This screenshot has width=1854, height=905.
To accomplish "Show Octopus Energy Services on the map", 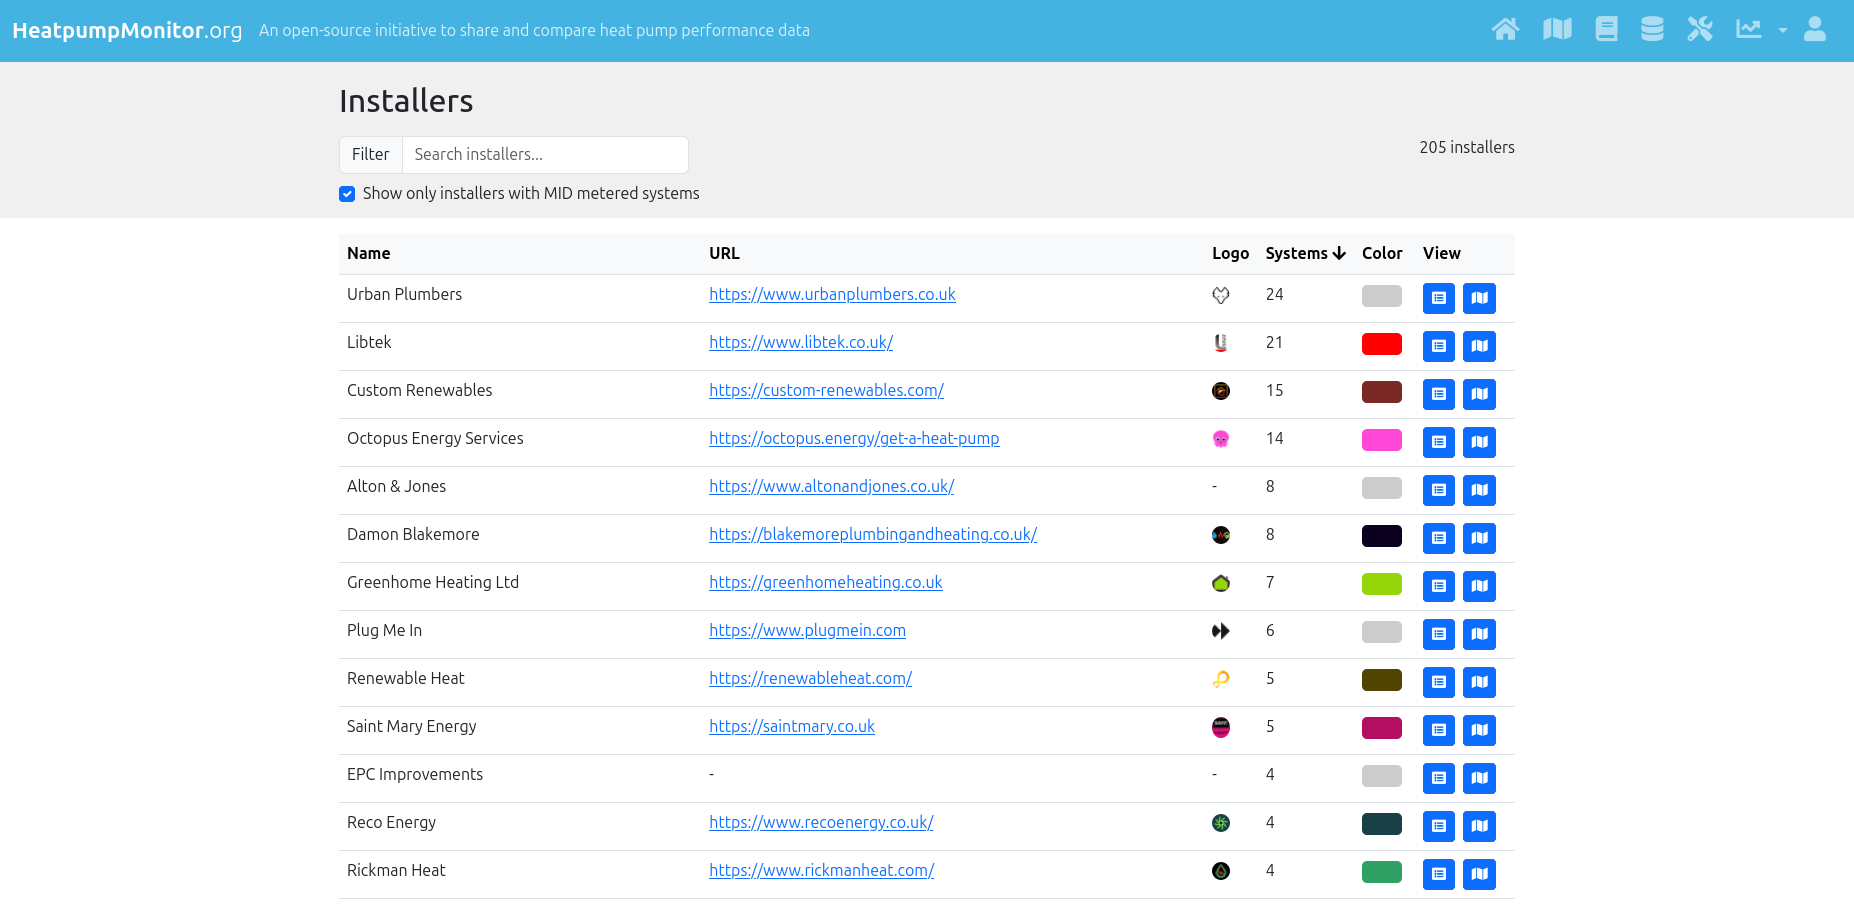I will 1479,442.
